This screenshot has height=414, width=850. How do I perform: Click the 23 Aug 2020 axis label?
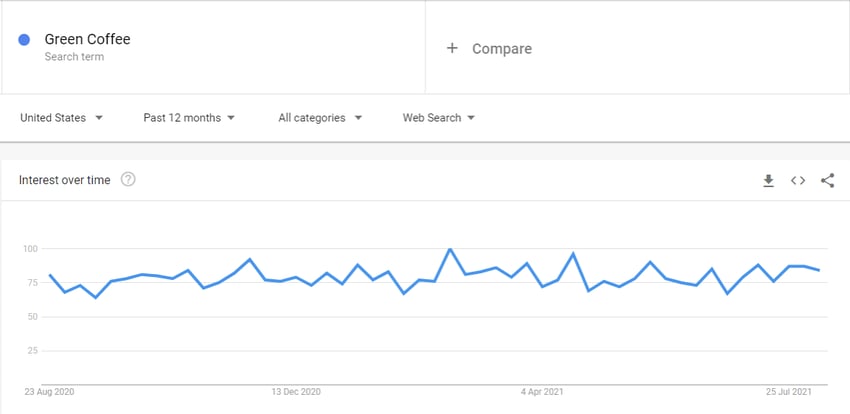point(49,392)
